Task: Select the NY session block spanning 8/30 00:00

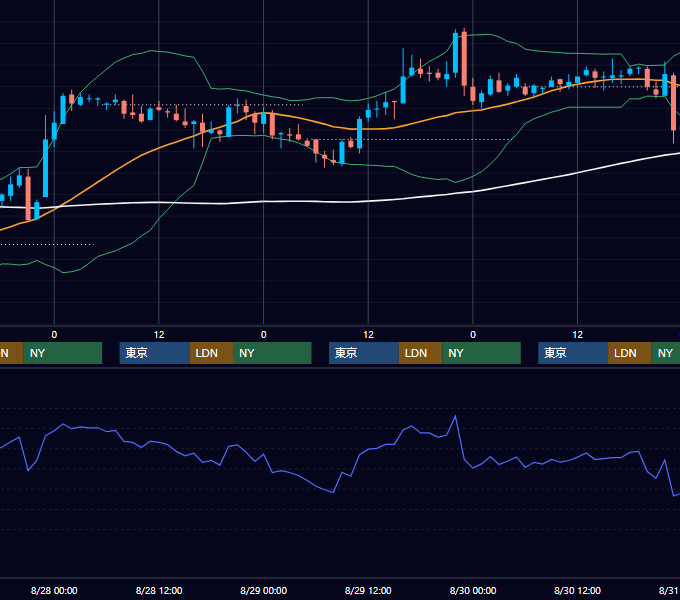Action: click(481, 353)
